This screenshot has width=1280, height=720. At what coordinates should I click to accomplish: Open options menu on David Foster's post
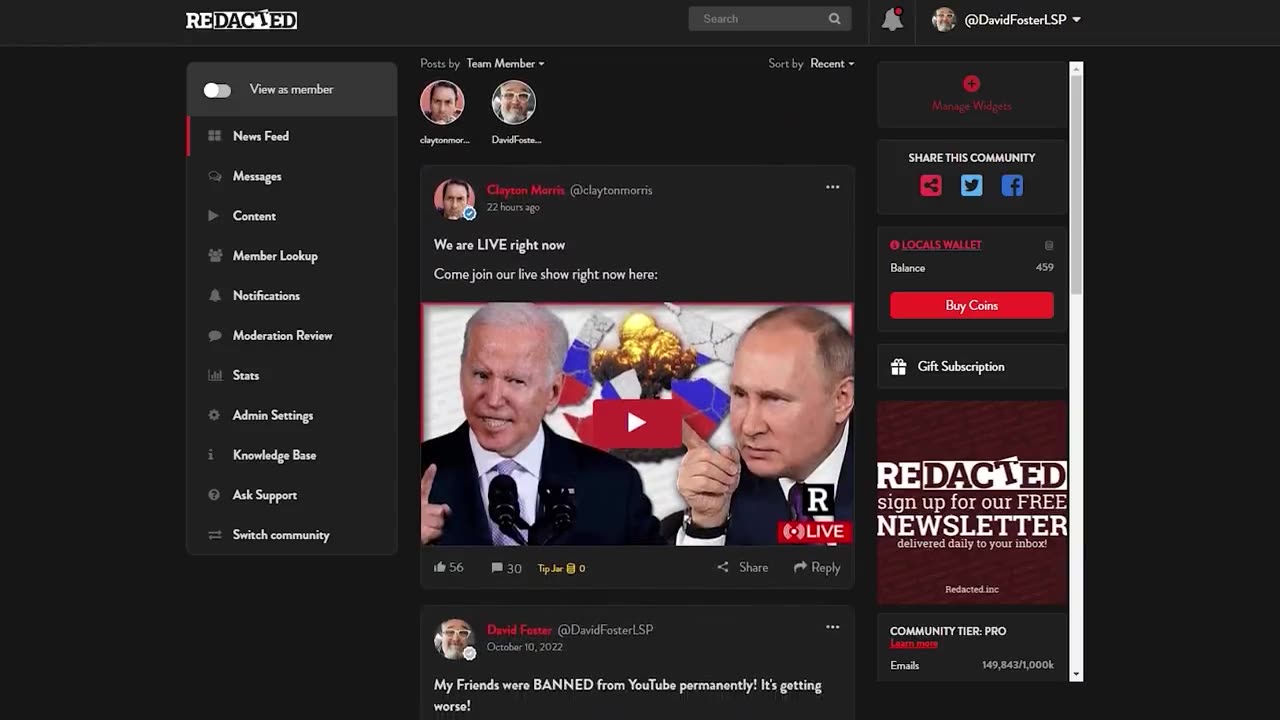(832, 627)
